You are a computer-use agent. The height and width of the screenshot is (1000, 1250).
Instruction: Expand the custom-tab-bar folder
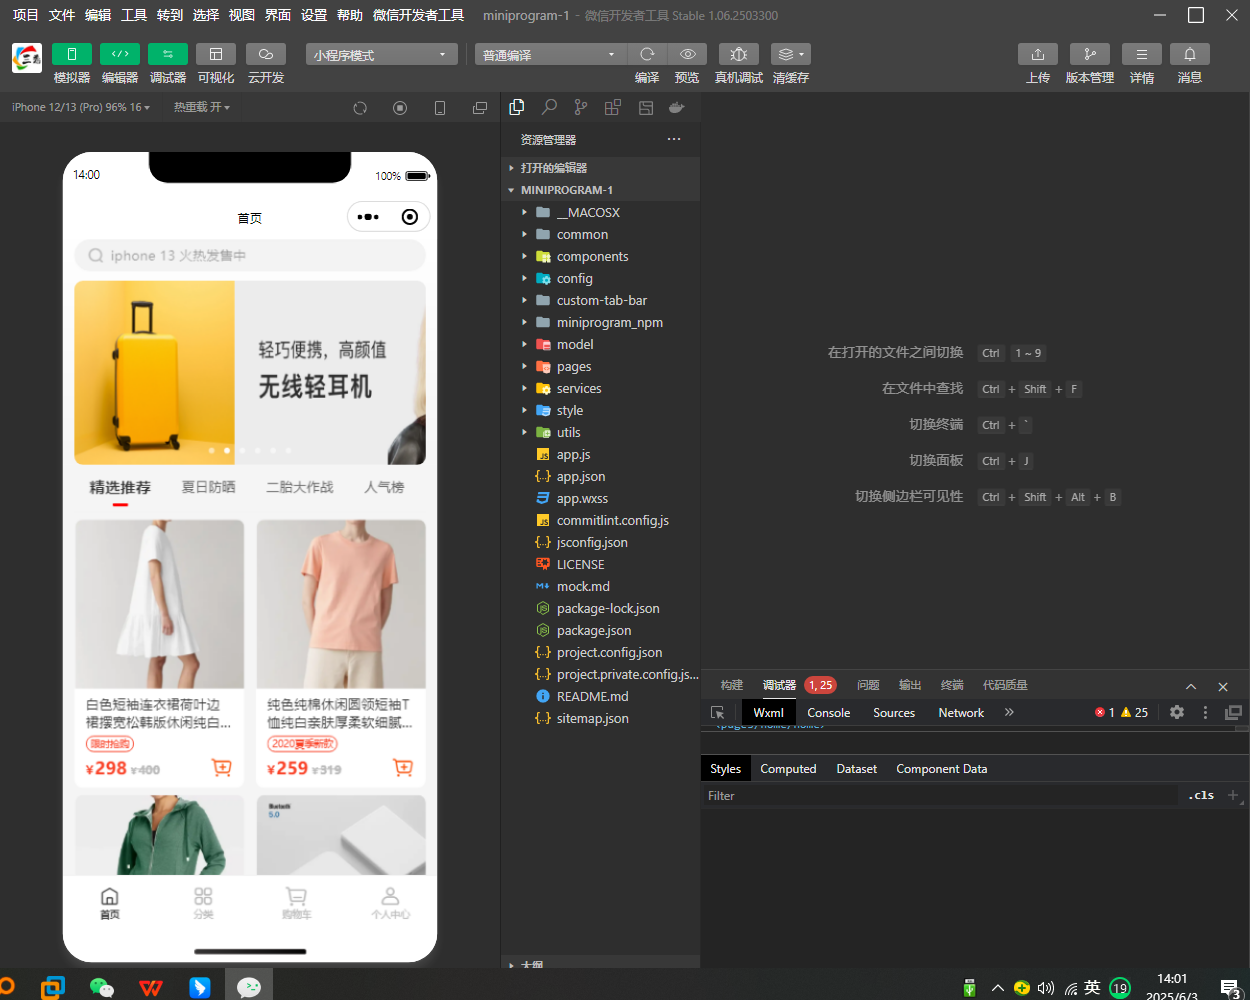click(600, 300)
